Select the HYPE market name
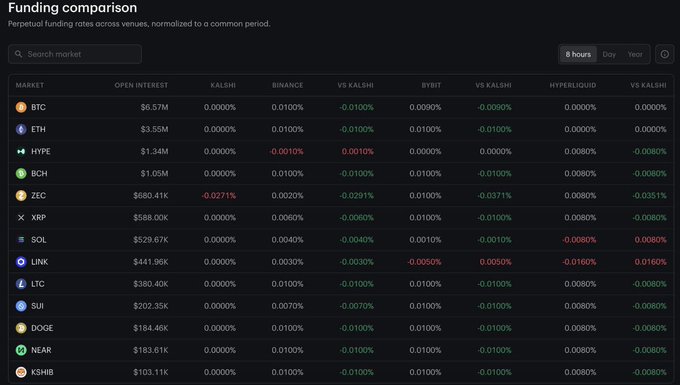This screenshot has width=680, height=385. [41, 151]
